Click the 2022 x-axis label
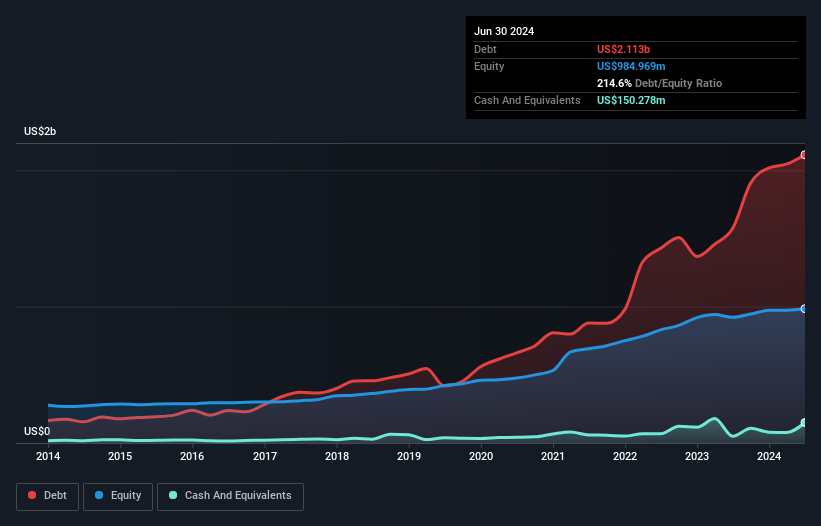This screenshot has width=821, height=526. click(625, 456)
